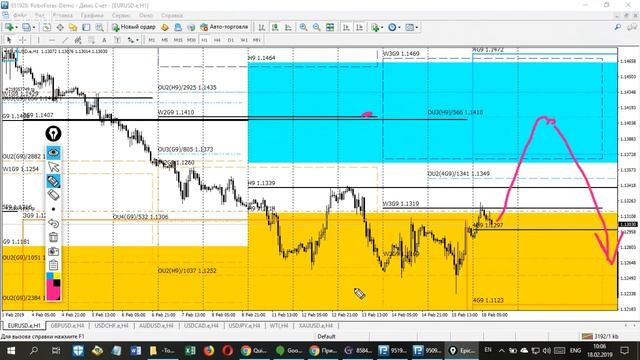The image size is (640, 360).
Task: Switch to D1 timeframe
Action: pyautogui.click(x=231, y=40)
